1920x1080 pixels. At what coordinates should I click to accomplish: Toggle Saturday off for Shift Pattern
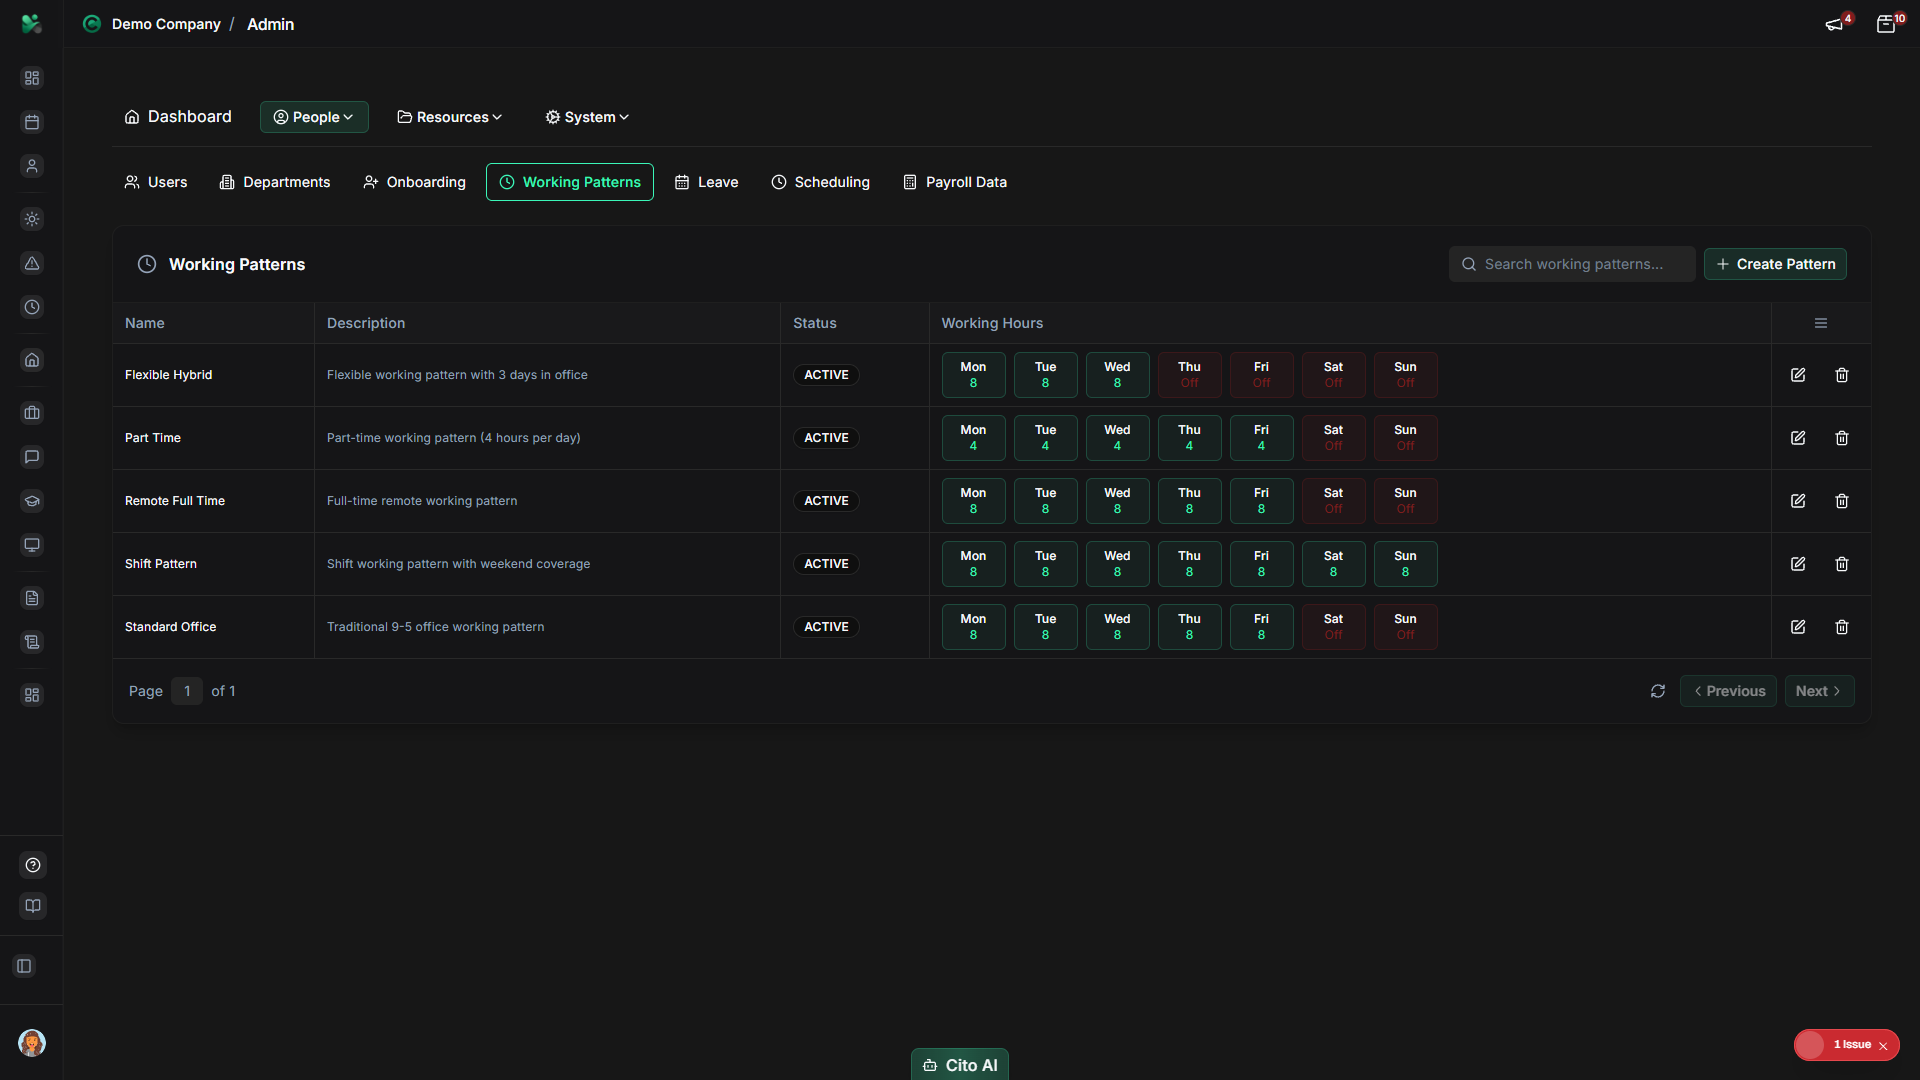pyautogui.click(x=1333, y=564)
